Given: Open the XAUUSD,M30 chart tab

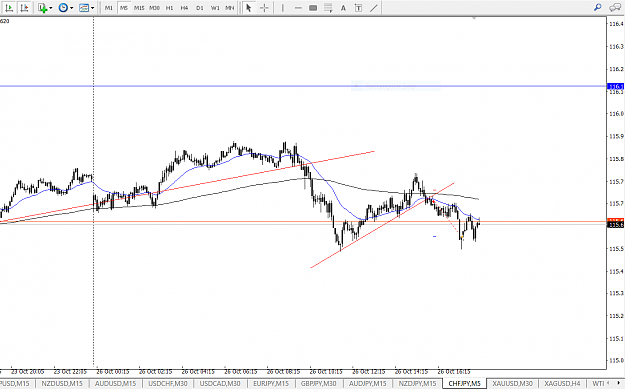Looking at the screenshot, I should pos(512,383).
